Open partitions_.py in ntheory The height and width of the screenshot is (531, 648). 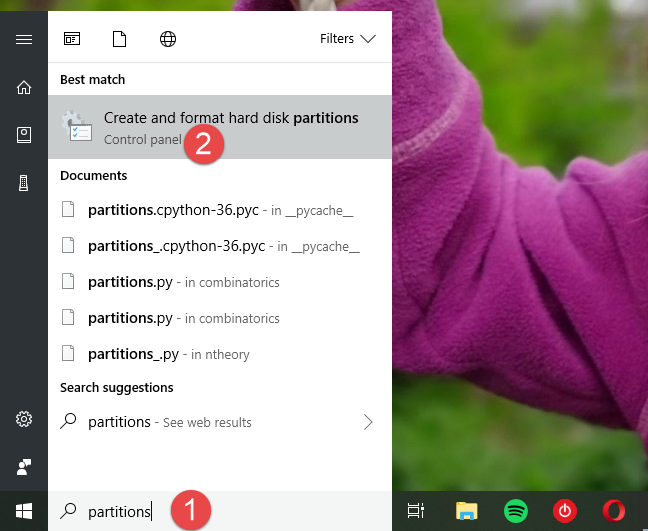point(220,354)
